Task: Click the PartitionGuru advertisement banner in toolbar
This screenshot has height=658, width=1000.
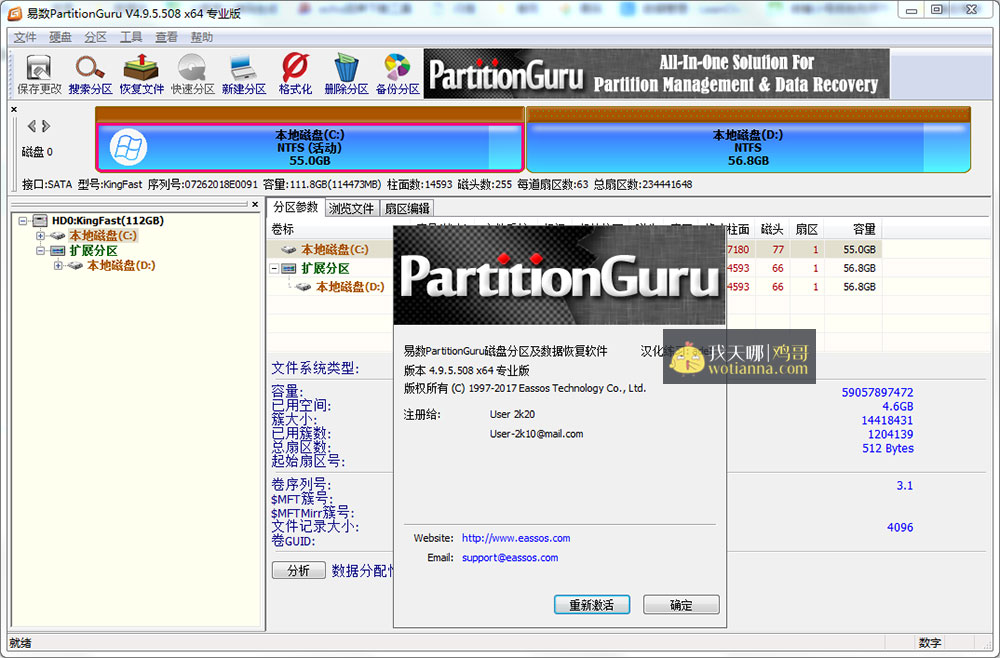Action: pyautogui.click(x=656, y=73)
